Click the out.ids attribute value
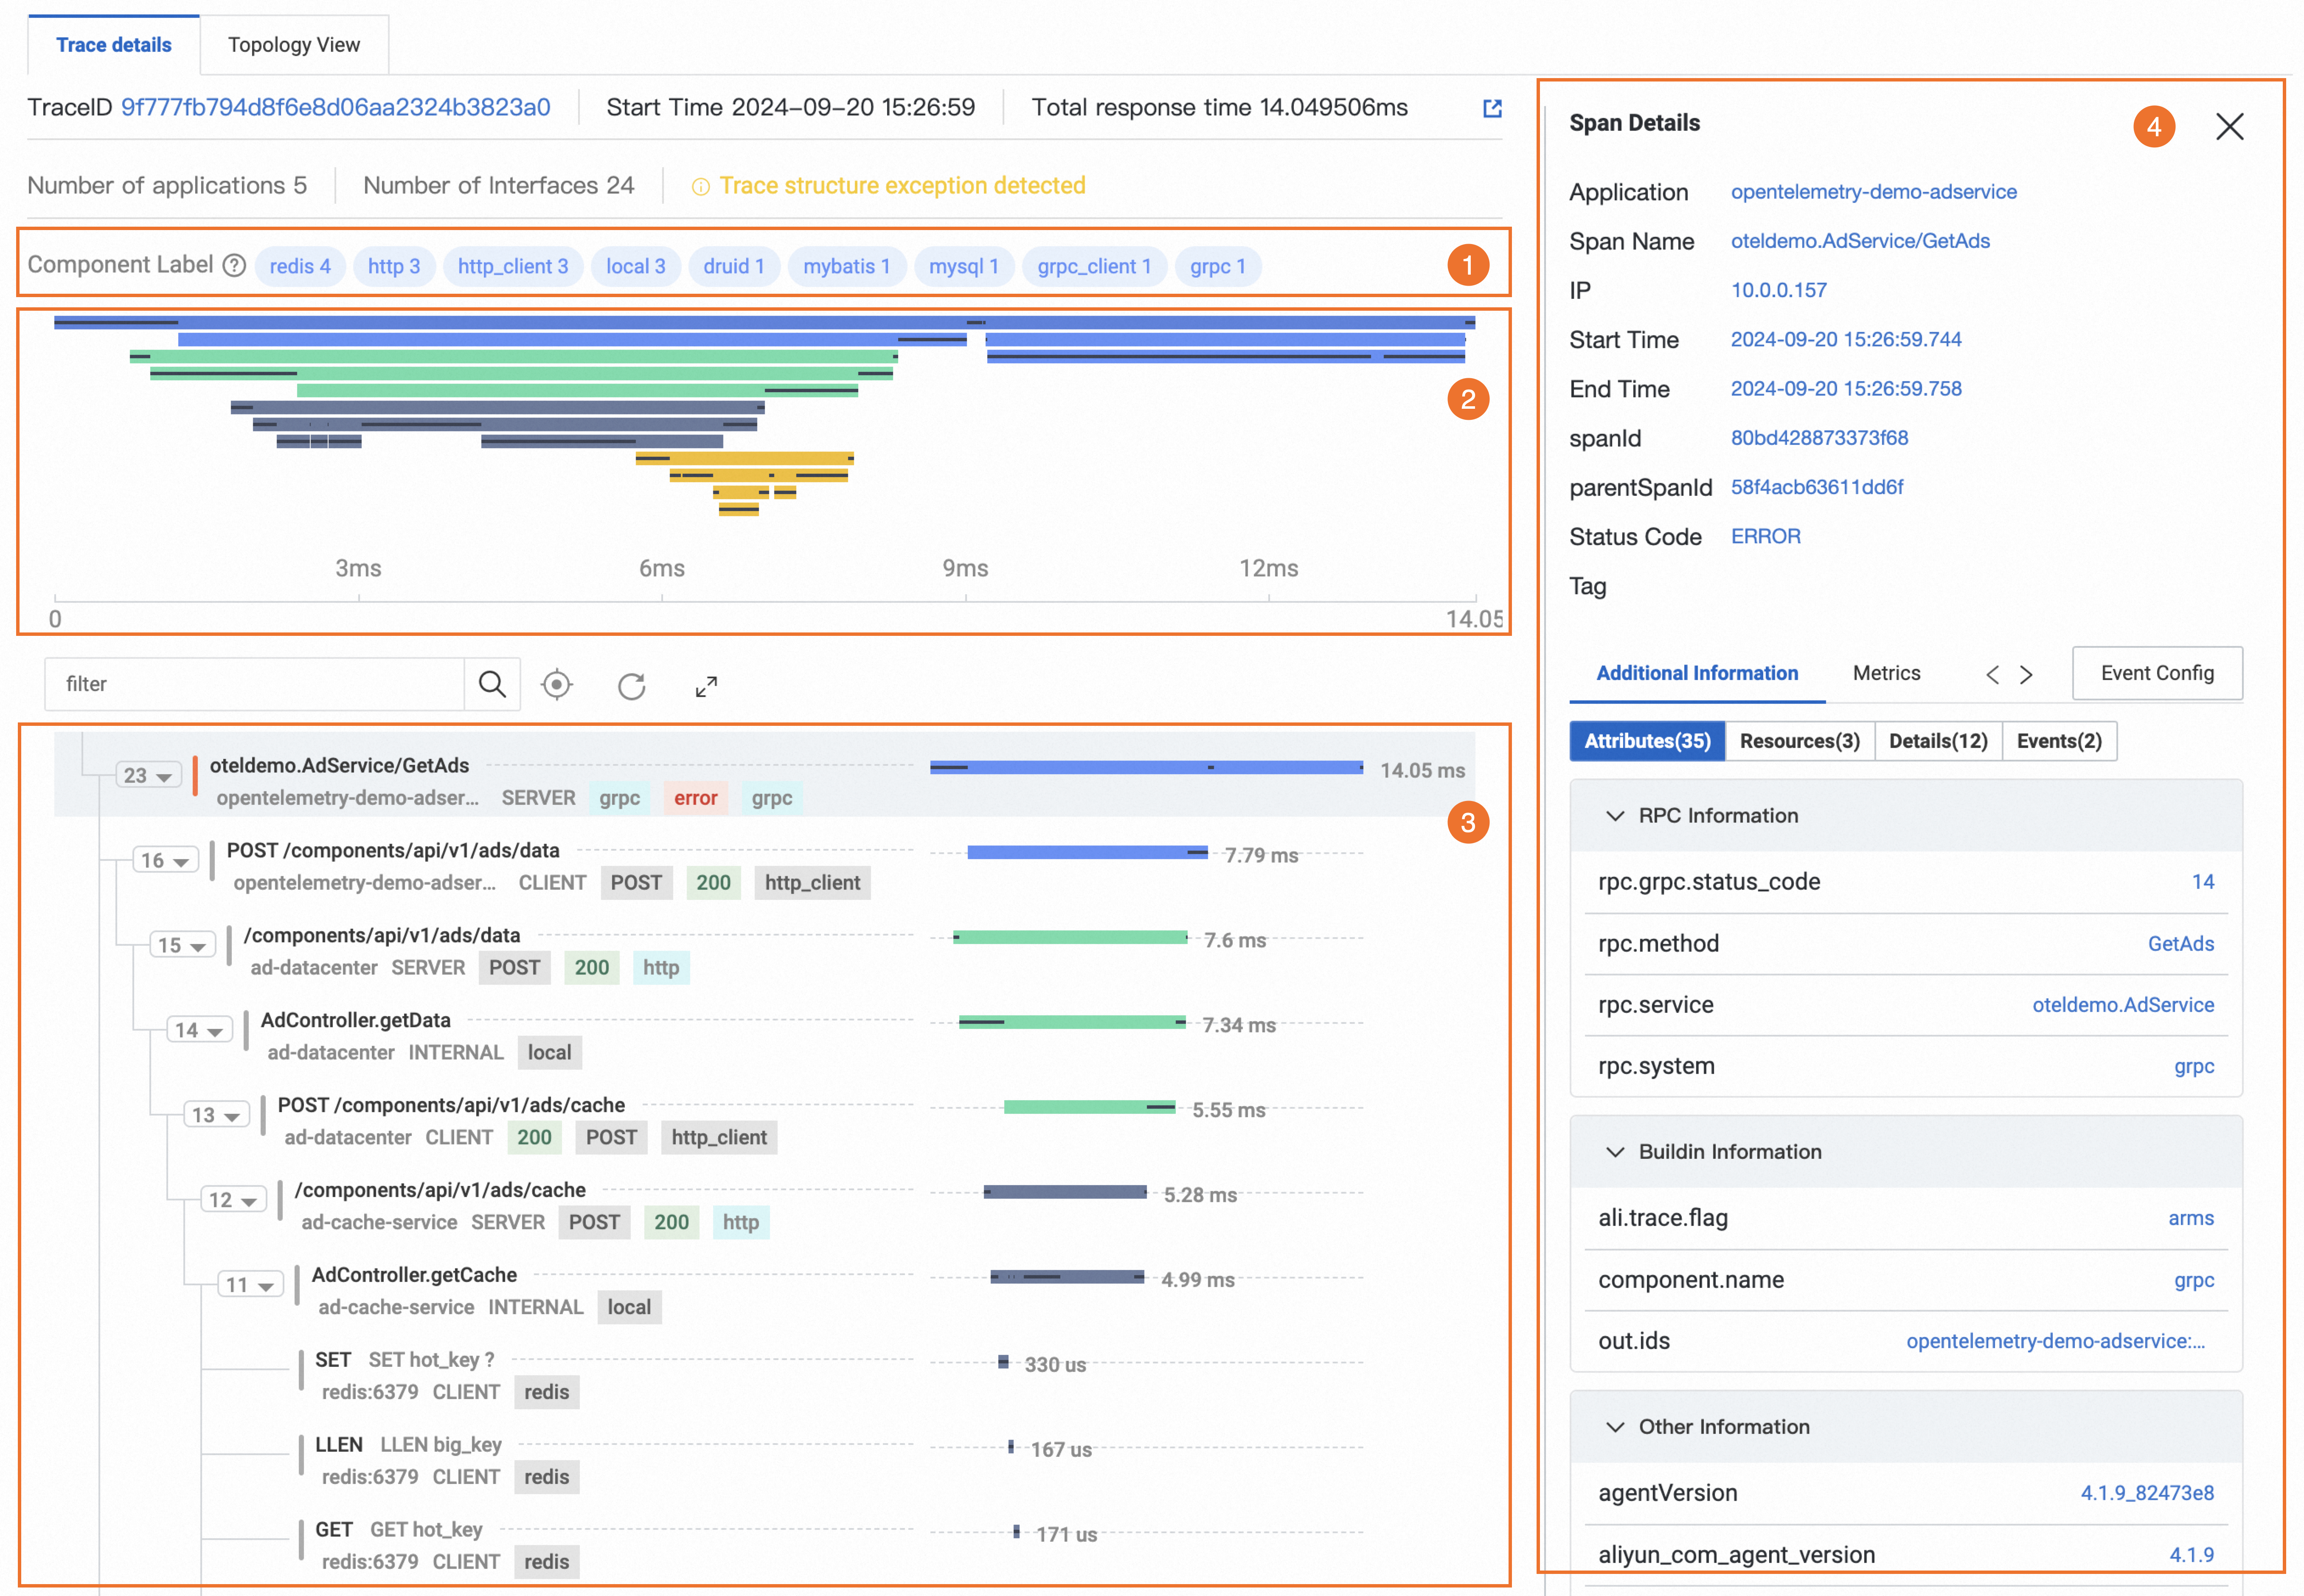 click(x=2055, y=1341)
